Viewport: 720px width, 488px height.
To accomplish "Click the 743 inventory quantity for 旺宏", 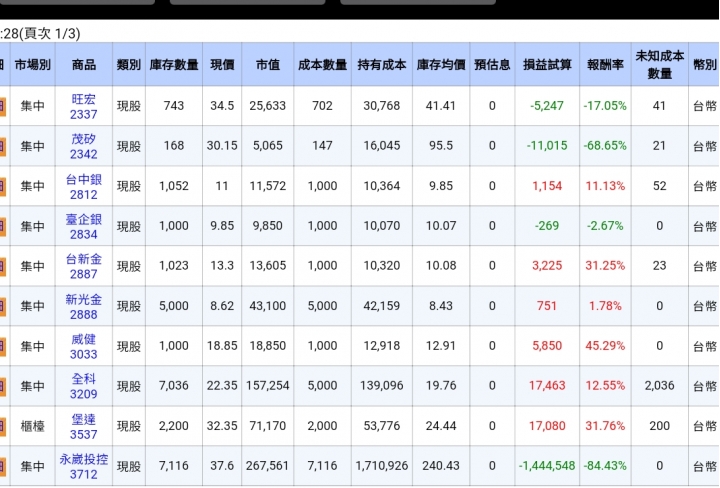I will tap(174, 106).
